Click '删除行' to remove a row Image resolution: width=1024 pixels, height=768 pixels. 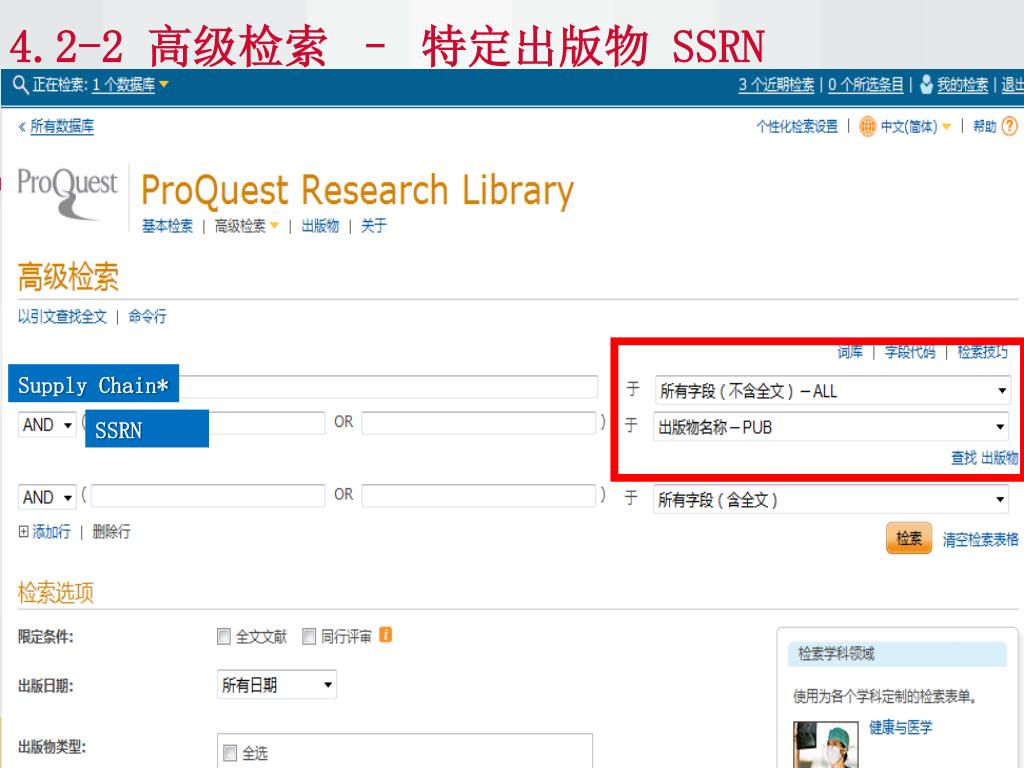111,532
